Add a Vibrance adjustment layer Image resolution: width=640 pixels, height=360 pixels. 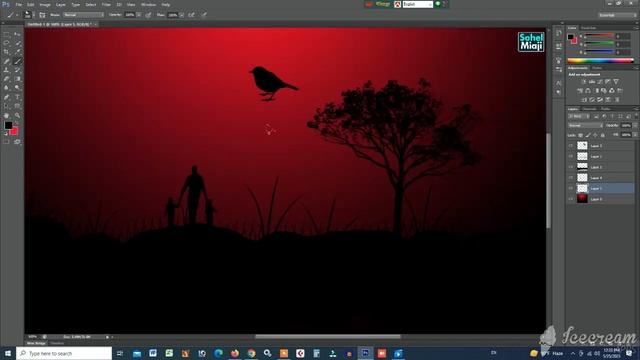(616, 82)
